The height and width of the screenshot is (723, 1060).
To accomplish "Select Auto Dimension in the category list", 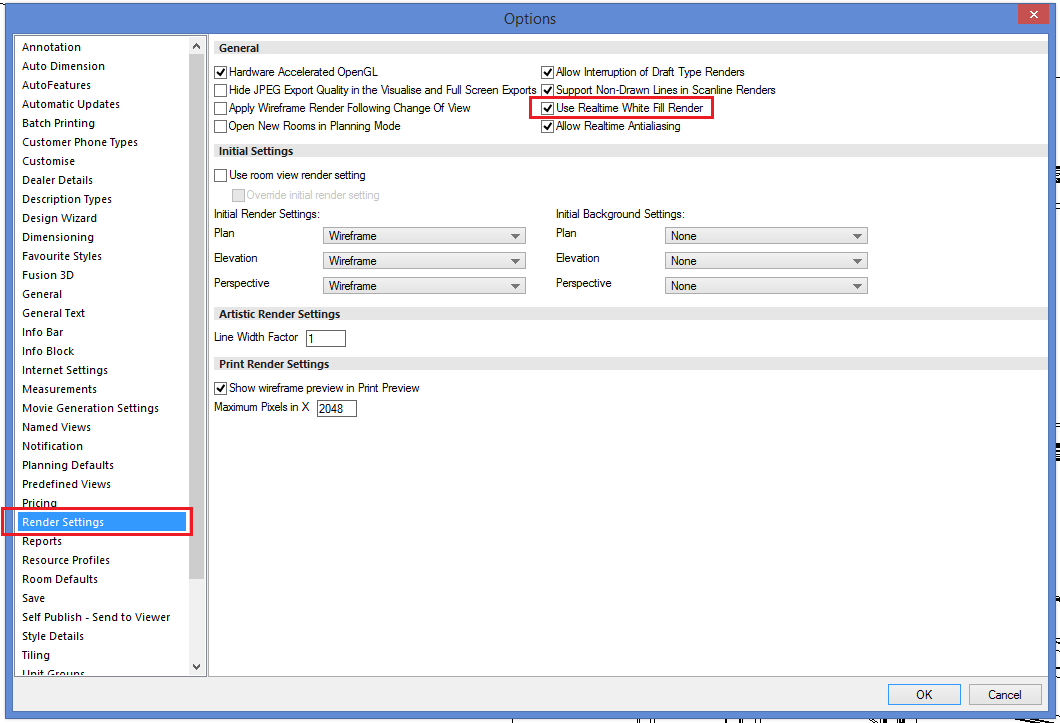I will click(63, 66).
